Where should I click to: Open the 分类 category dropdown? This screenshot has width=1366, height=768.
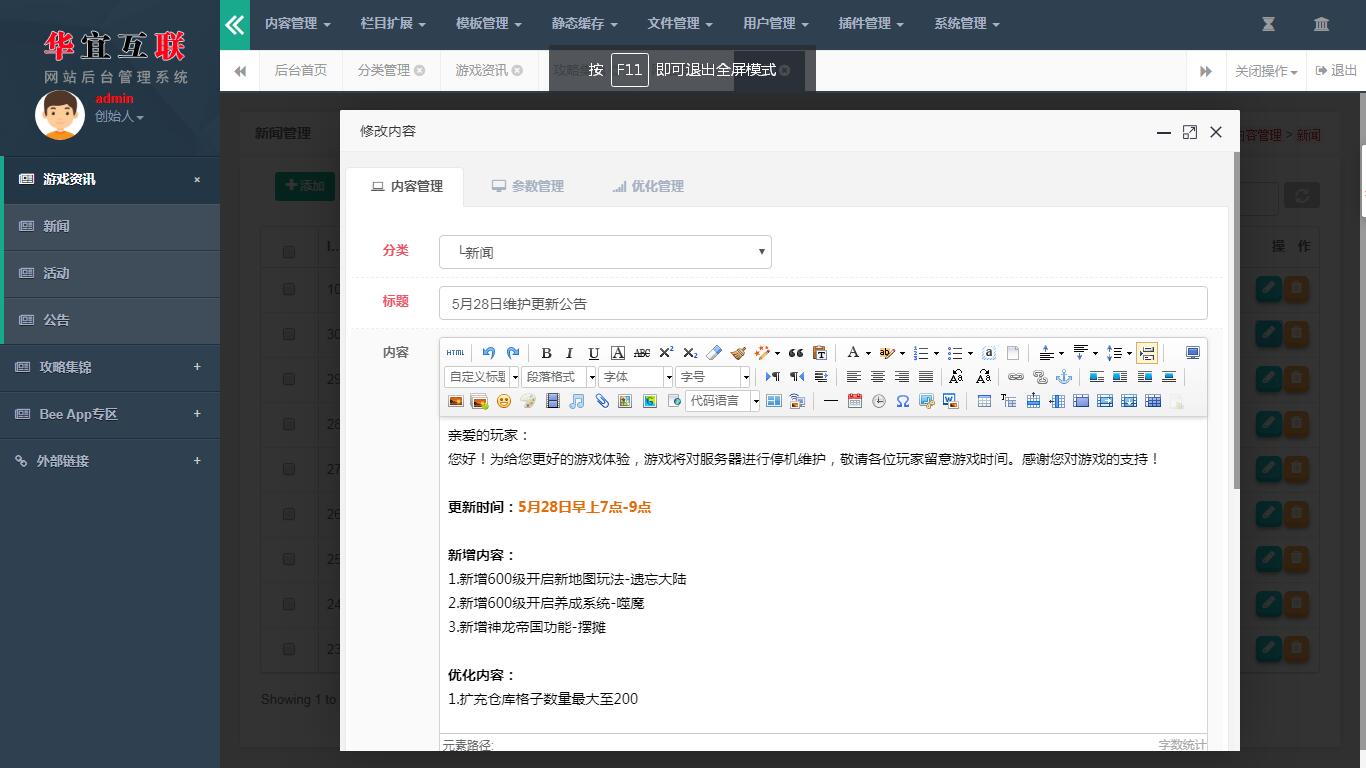pyautogui.click(x=605, y=252)
